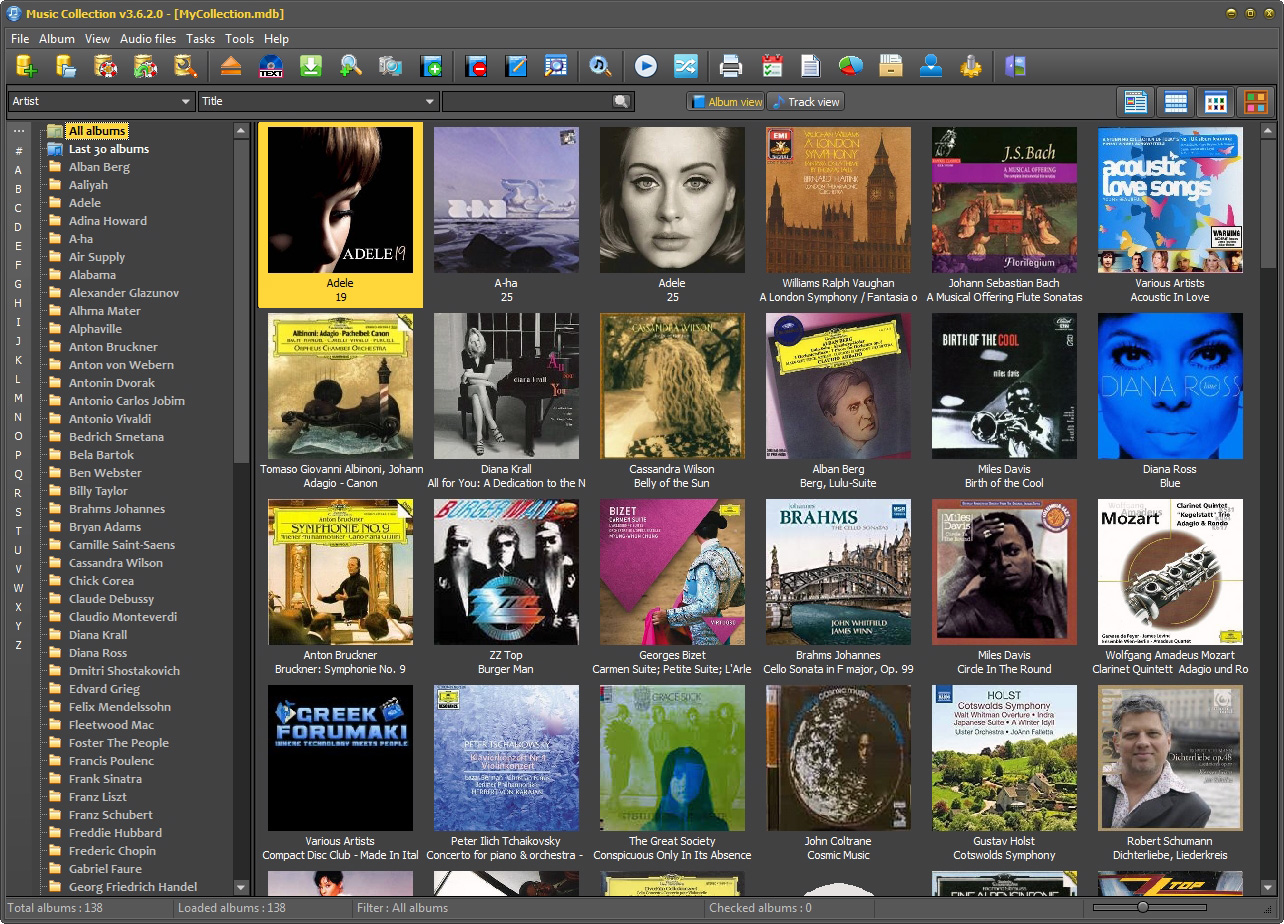
Task: Toggle Track view mode
Action: pyautogui.click(x=806, y=102)
